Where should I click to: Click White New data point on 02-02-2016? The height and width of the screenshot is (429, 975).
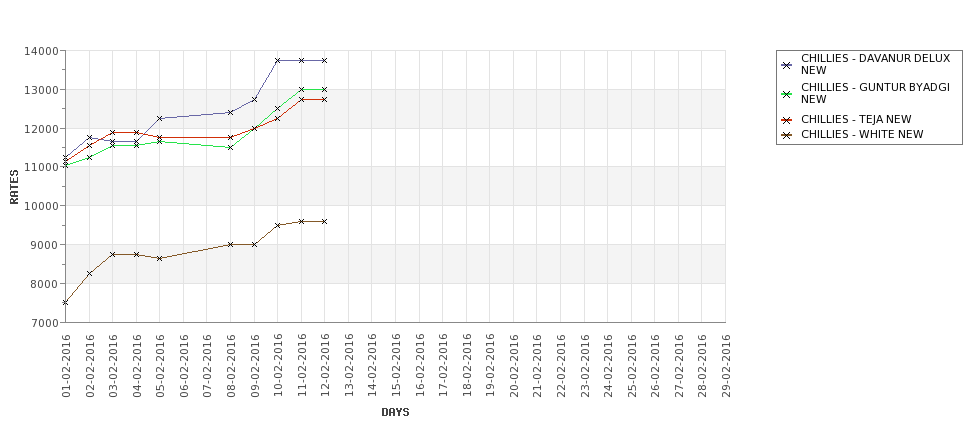(90, 274)
